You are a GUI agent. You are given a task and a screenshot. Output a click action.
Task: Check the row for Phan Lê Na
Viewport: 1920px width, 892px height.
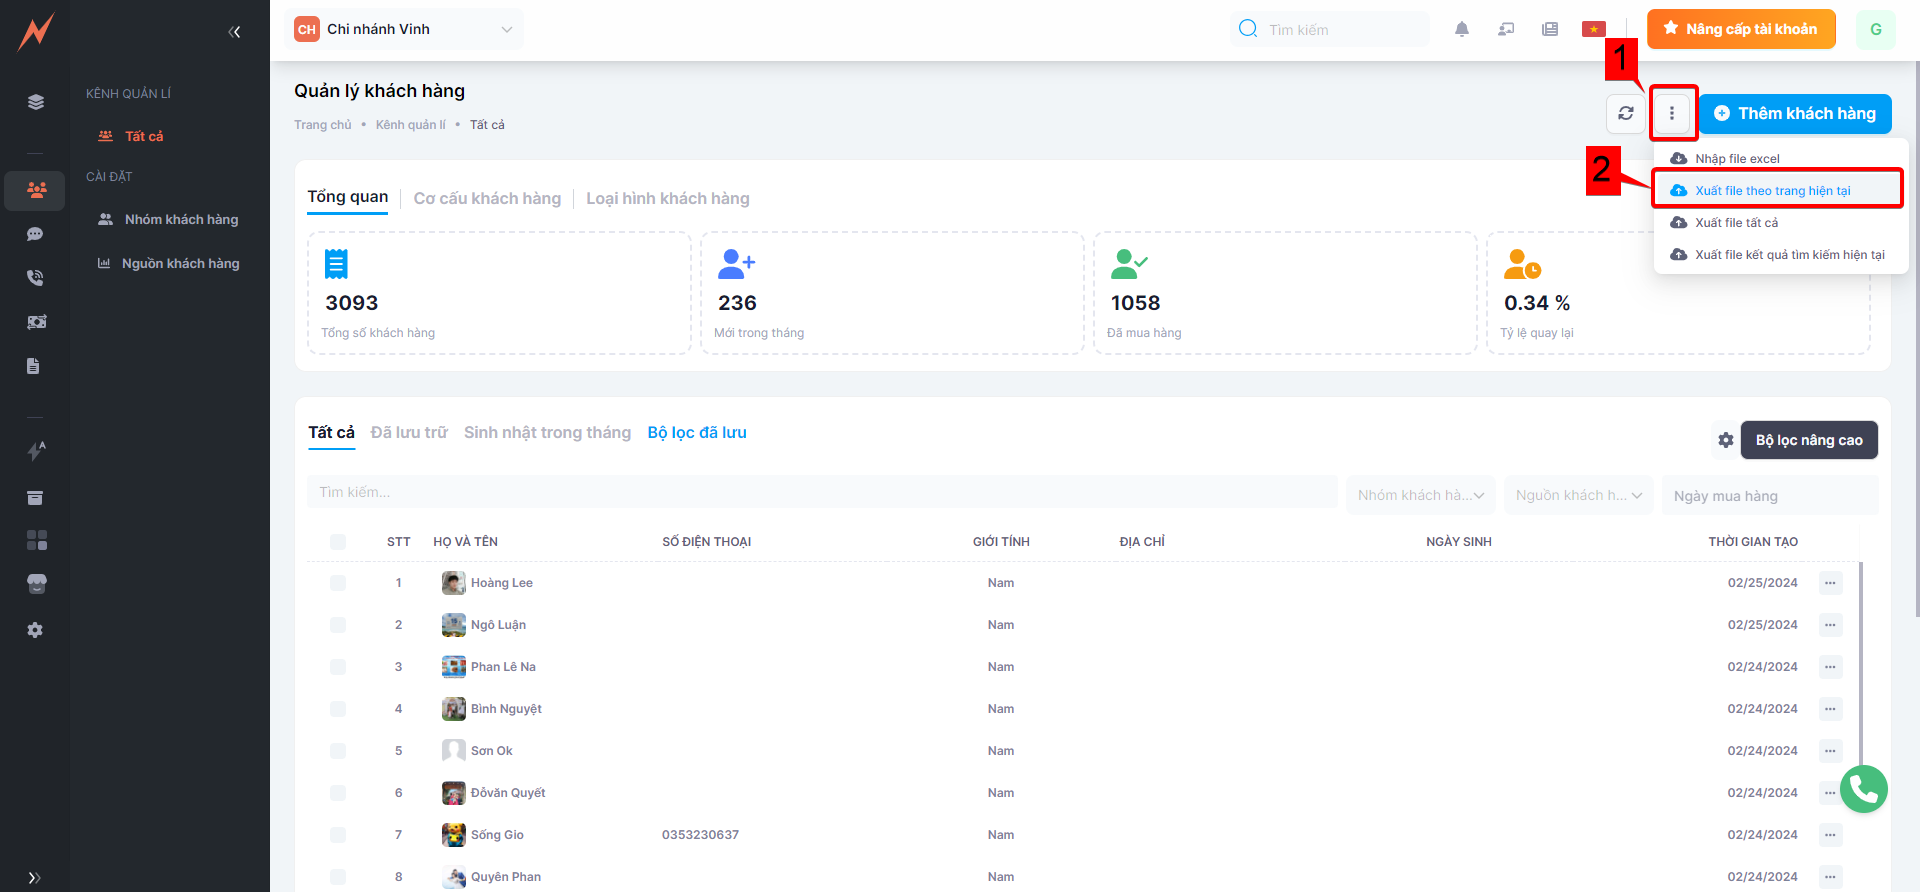(x=338, y=667)
